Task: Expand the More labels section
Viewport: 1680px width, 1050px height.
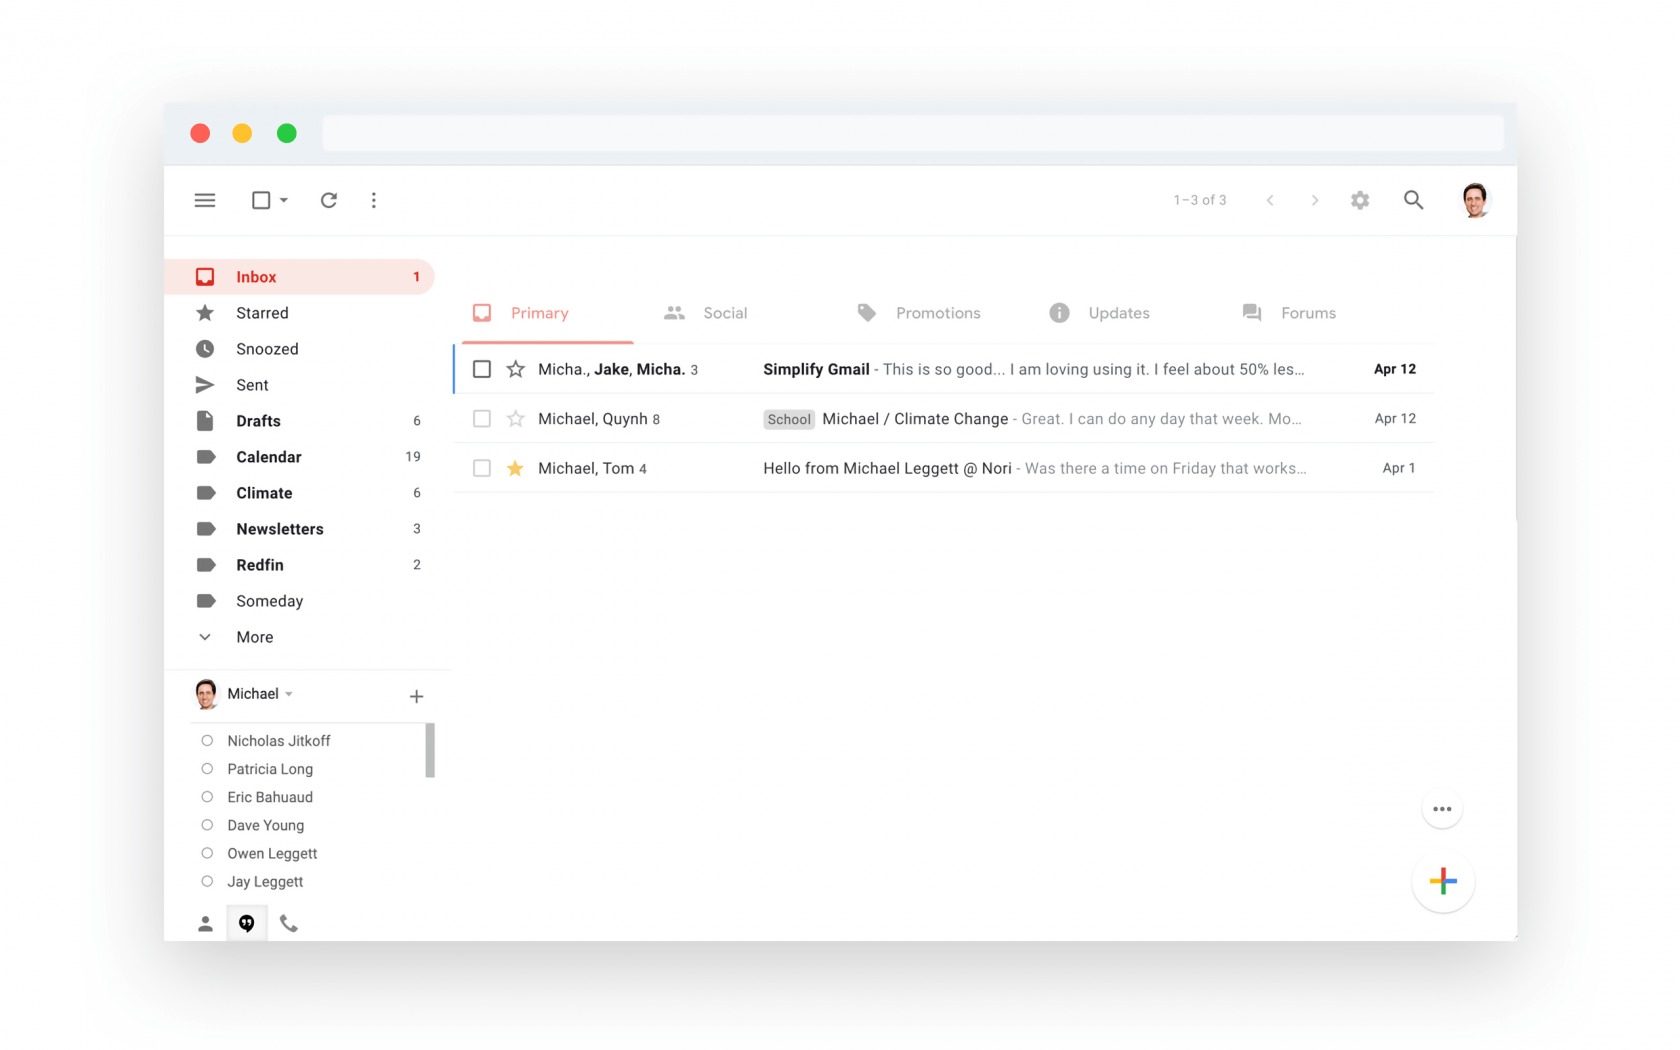Action: [254, 637]
